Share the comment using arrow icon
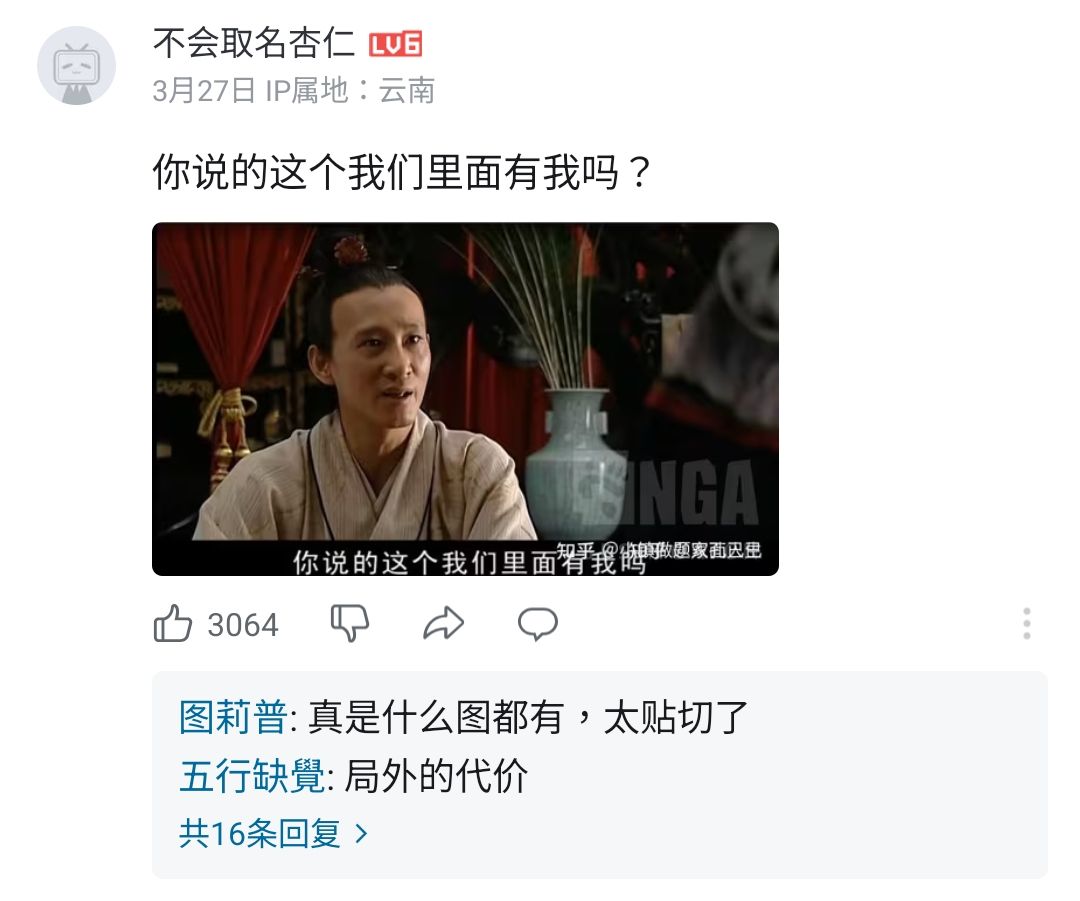The image size is (1080, 901). pyautogui.click(x=444, y=623)
